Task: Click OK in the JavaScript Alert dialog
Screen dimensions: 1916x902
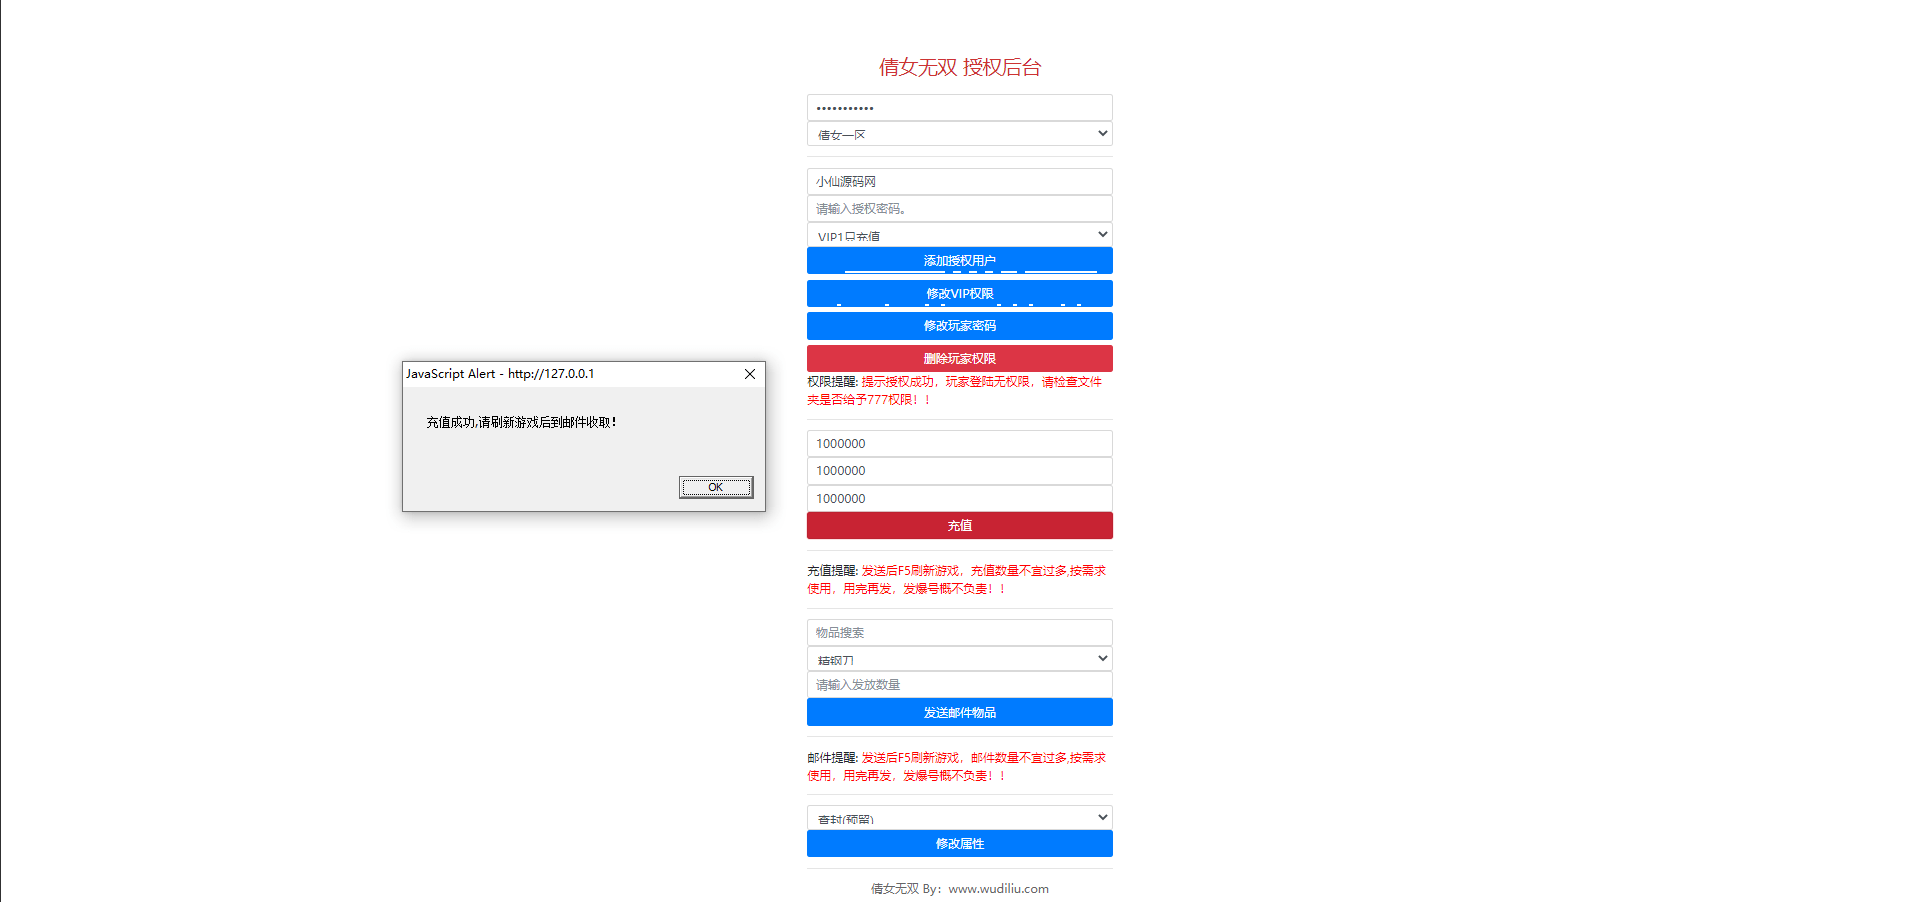Action: coord(716,487)
